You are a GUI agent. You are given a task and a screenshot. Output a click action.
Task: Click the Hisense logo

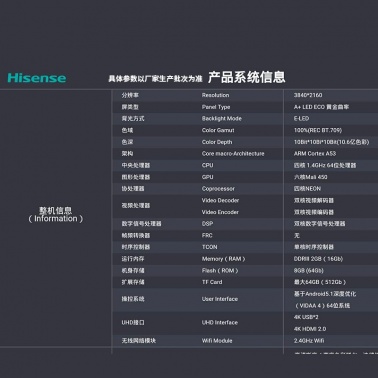(x=37, y=78)
